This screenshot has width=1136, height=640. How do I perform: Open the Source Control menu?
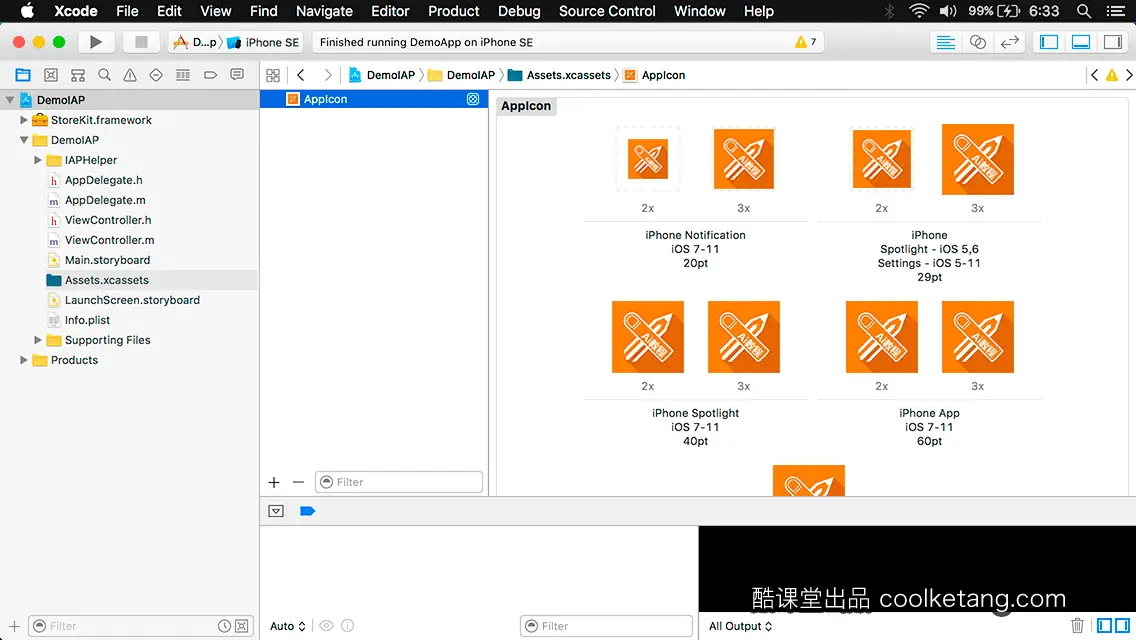pyautogui.click(x=607, y=11)
